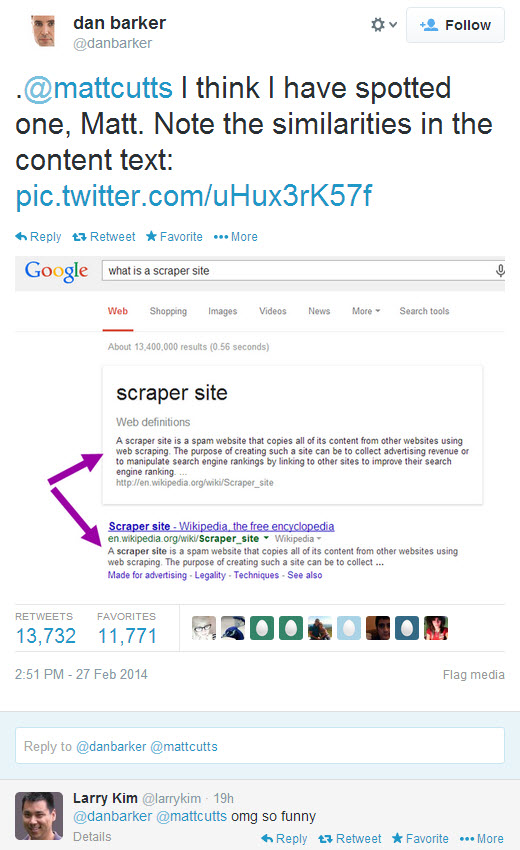Viewport: 520px width, 850px height.
Task: Click the Follow button
Action: point(455,25)
